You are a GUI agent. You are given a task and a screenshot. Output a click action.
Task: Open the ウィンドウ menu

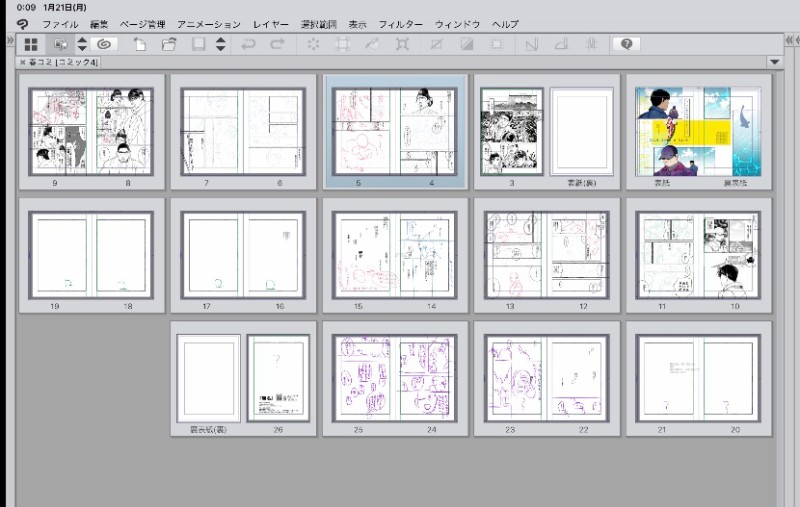[x=457, y=24]
